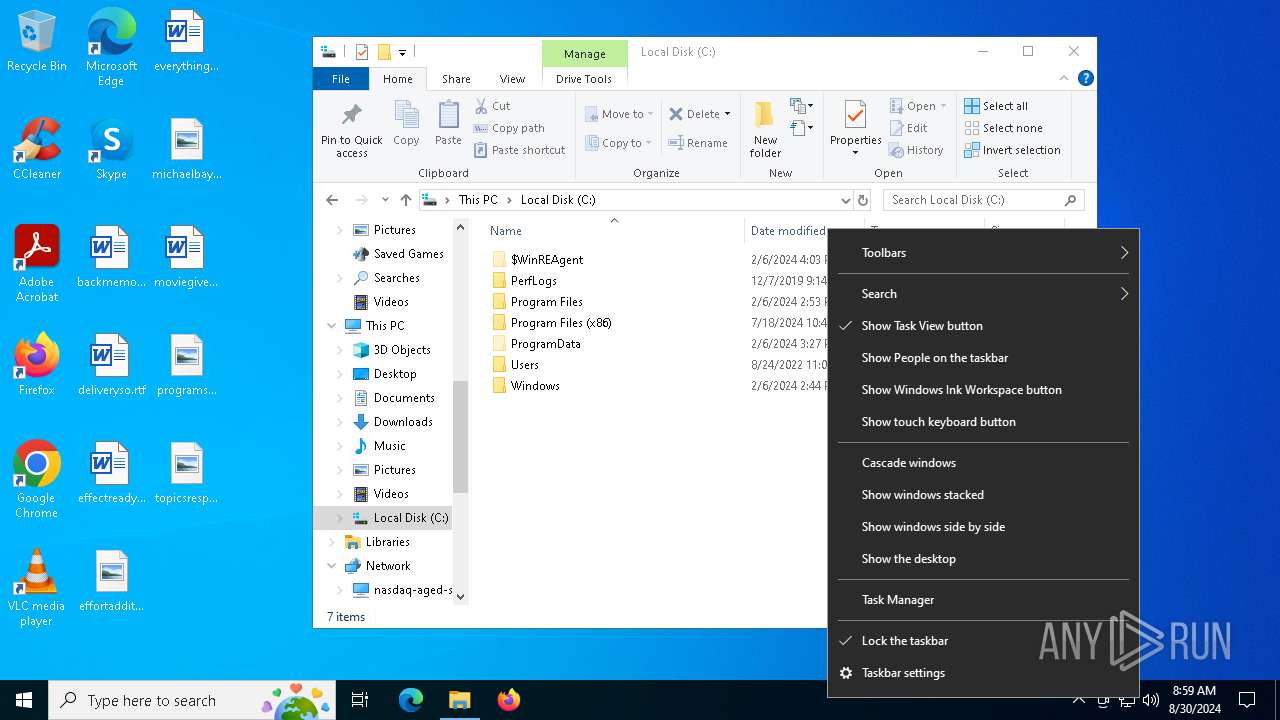Create a New folder from ribbon
Viewport: 1280px width, 720px height.
(765, 129)
